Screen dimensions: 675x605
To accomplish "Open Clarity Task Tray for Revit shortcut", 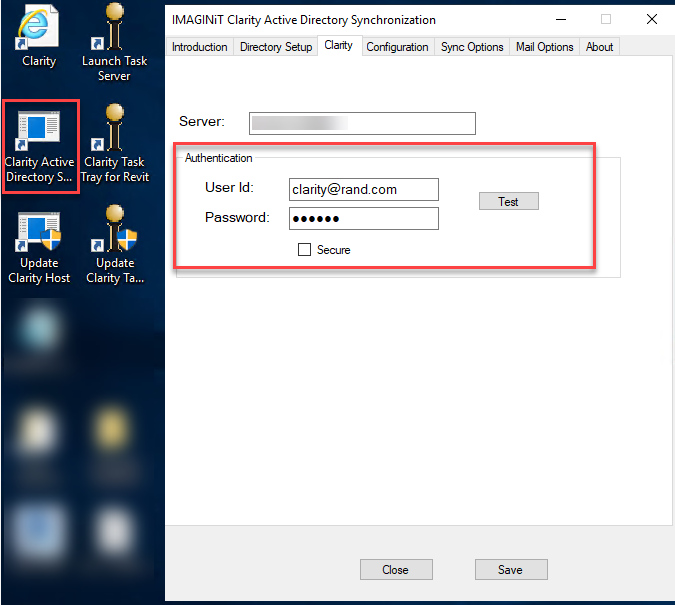I will coord(114,130).
